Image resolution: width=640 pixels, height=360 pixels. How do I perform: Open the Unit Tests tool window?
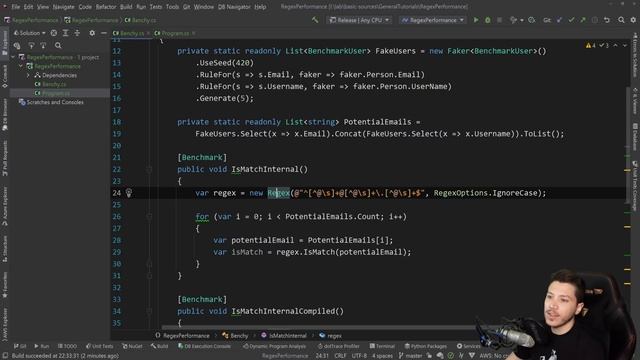100,346
